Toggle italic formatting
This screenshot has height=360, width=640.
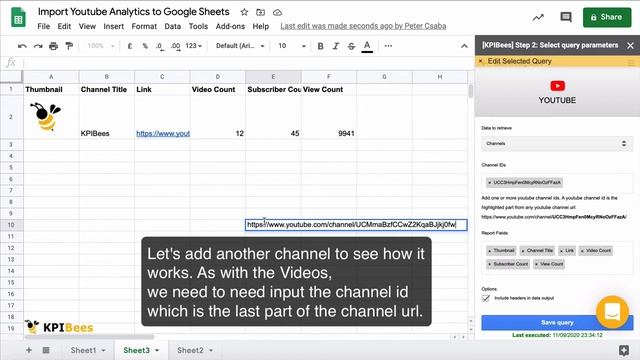336,46
